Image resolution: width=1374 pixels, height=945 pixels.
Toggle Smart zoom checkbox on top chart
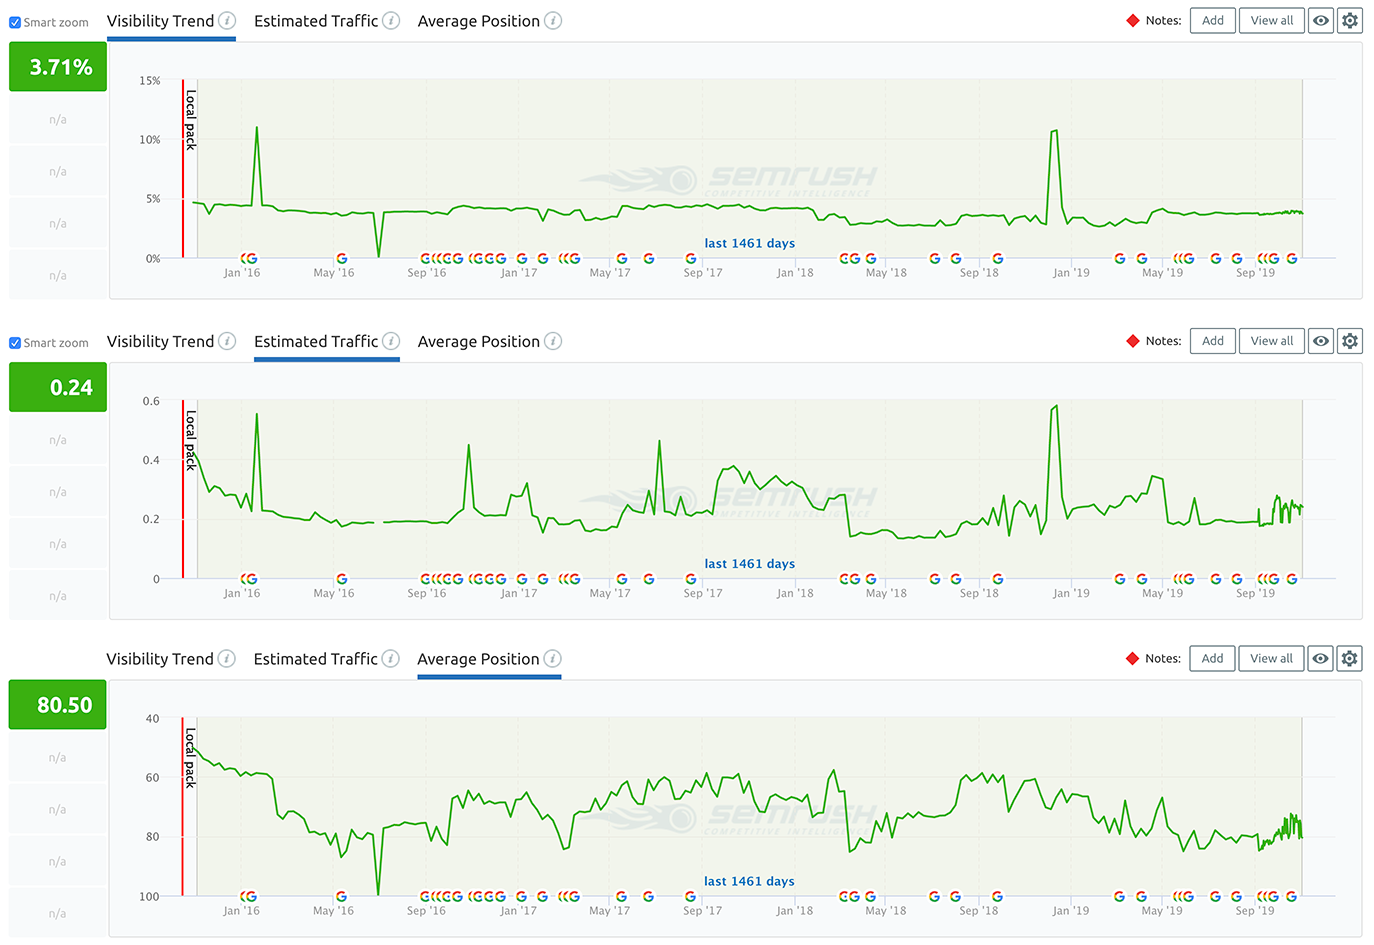click(x=15, y=22)
